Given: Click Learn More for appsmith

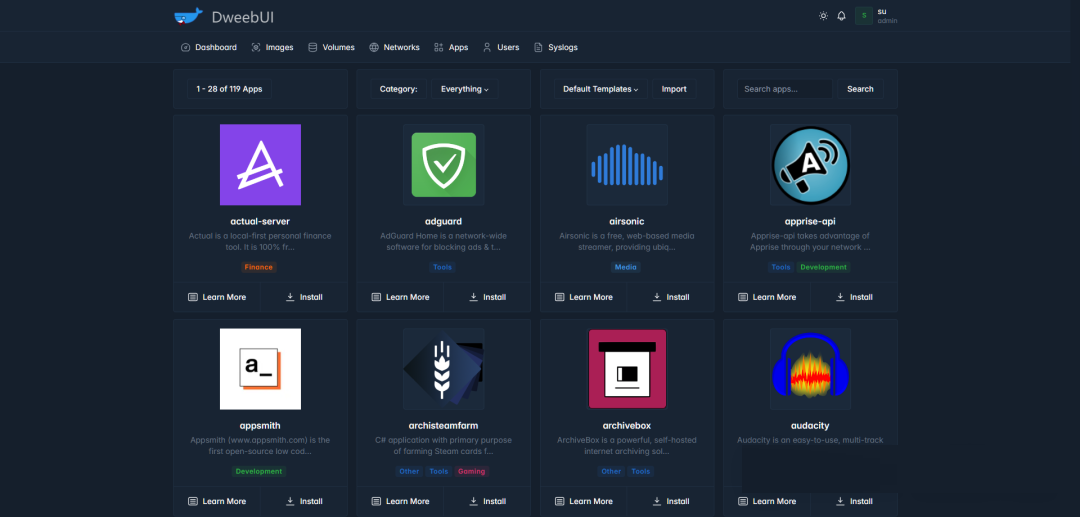Looking at the screenshot, I should click(x=217, y=501).
